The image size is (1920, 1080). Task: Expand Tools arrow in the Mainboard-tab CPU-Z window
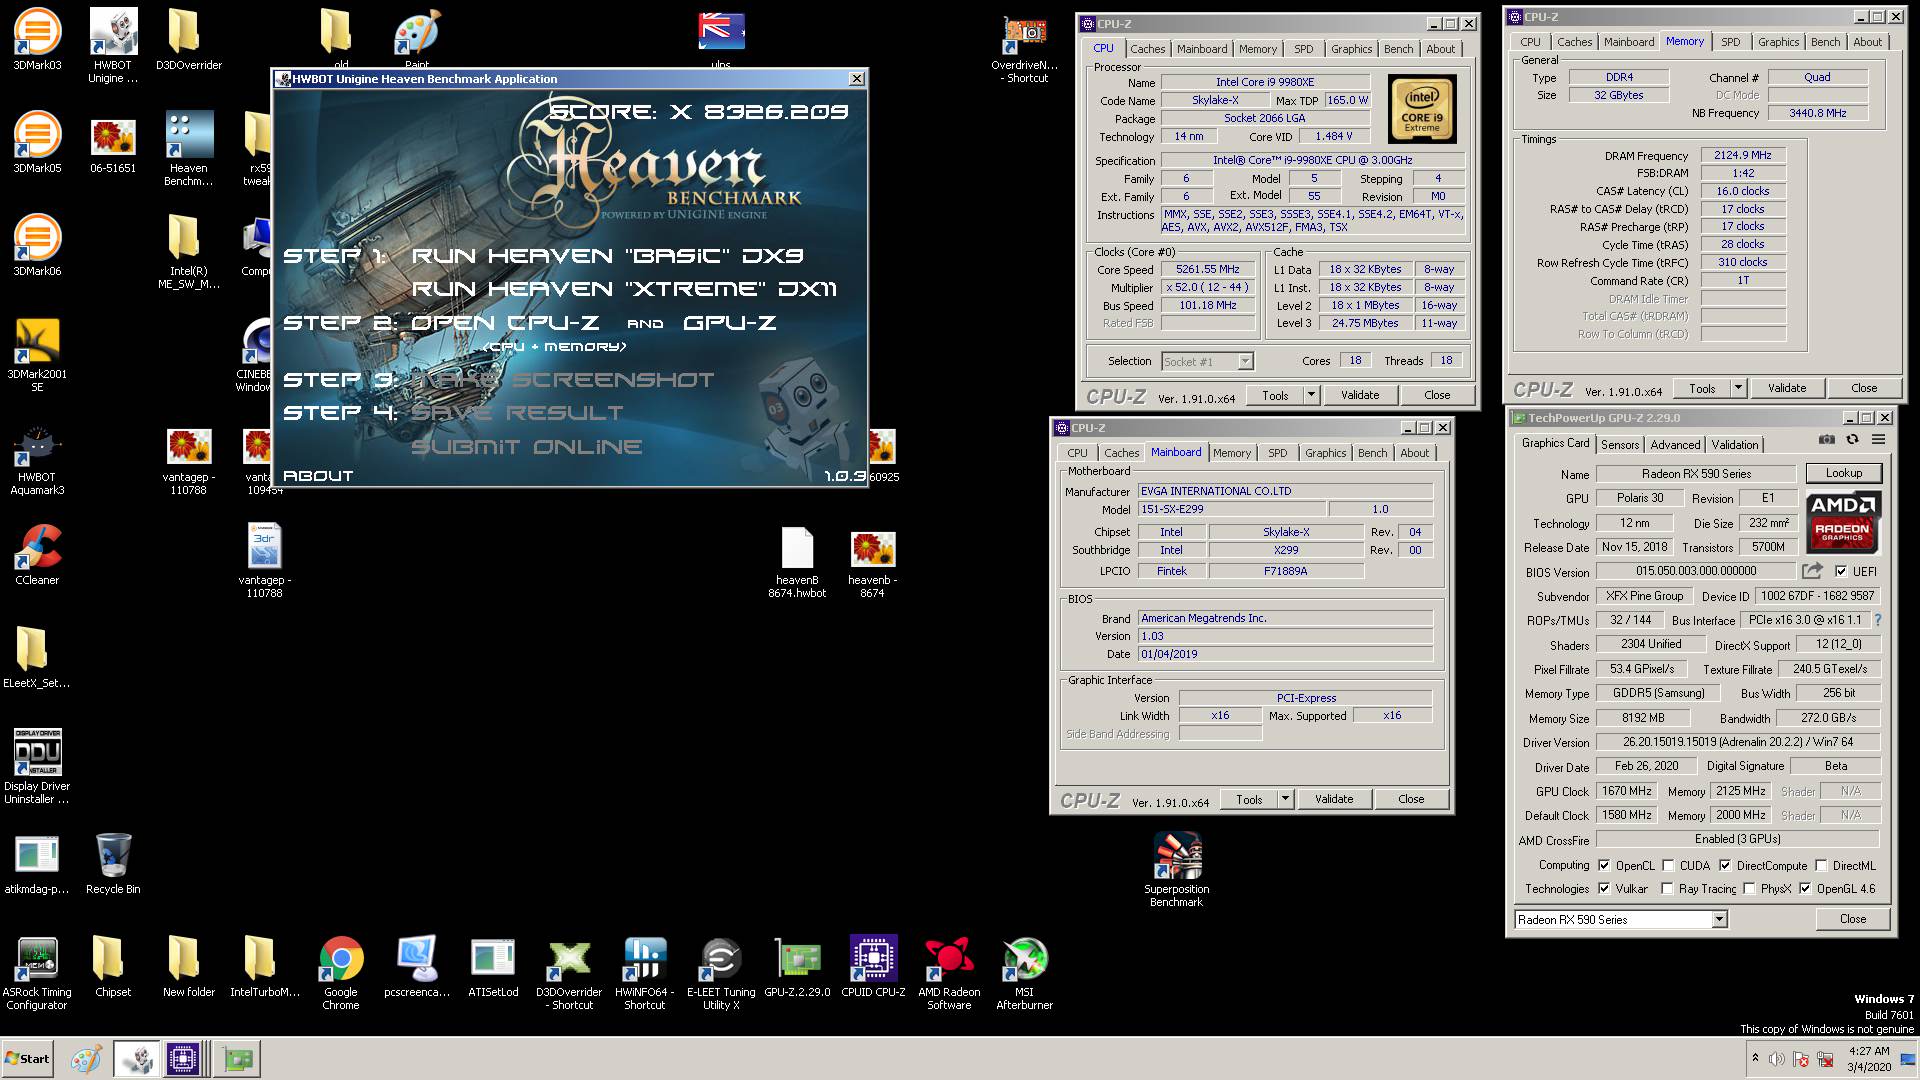1285,799
